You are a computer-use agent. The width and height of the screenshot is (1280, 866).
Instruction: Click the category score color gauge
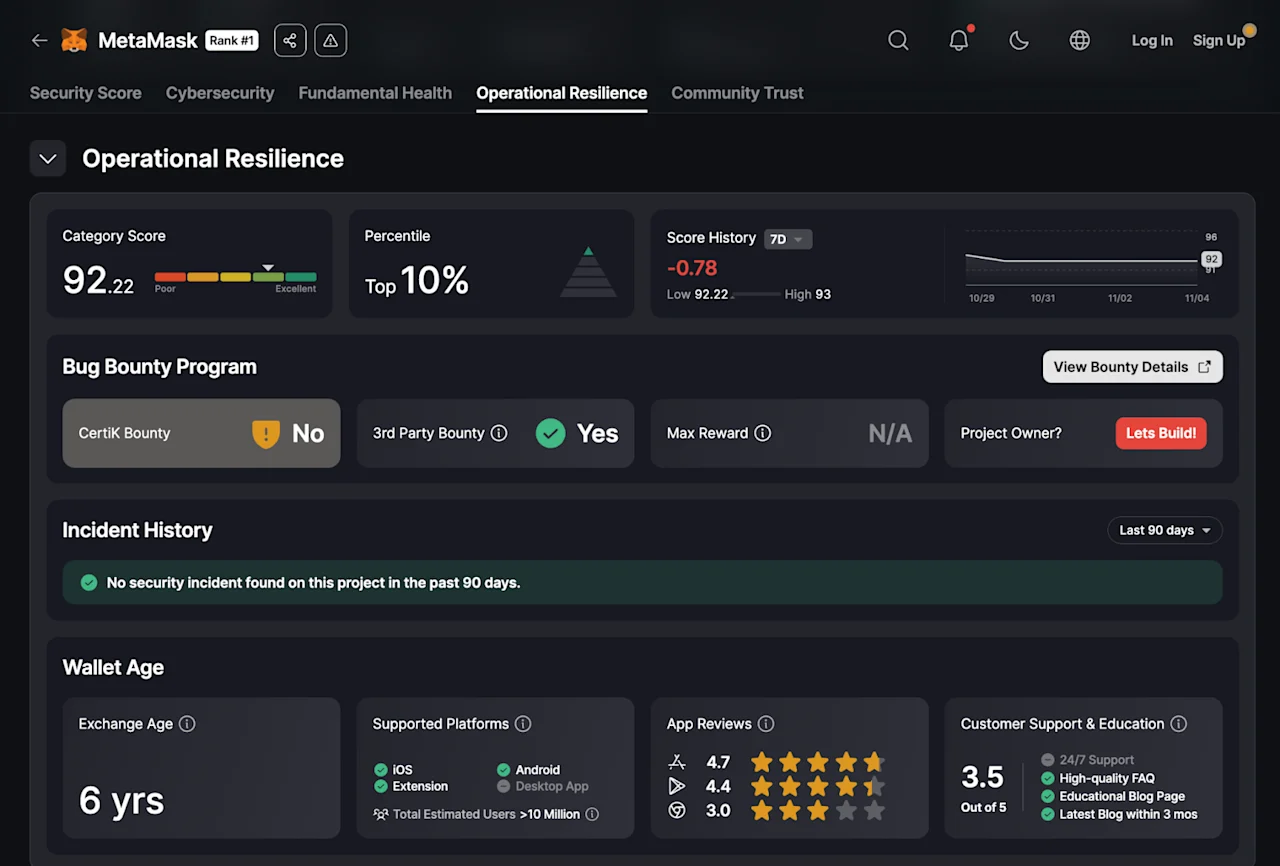236,277
